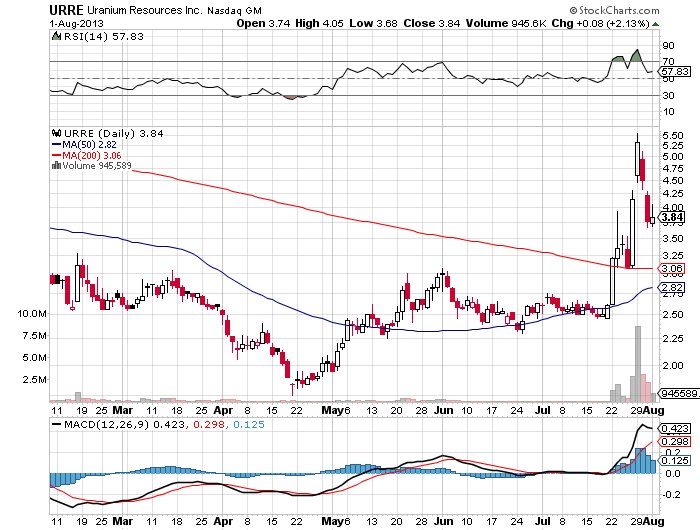
Task: Click the Volume 945.6K header value
Action: (x=506, y=23)
